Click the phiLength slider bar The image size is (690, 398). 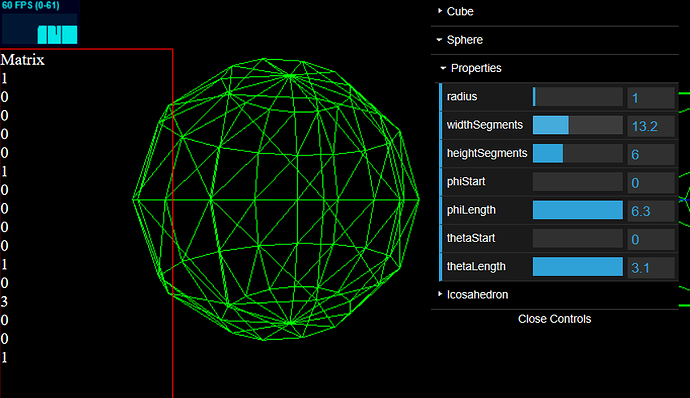click(x=578, y=210)
